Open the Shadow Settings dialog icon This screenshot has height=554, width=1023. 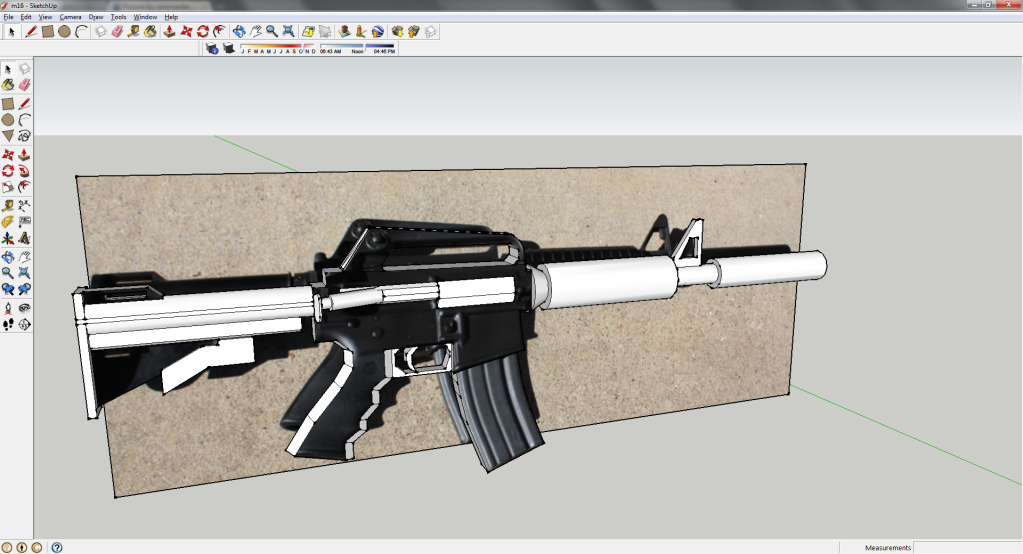[212, 48]
